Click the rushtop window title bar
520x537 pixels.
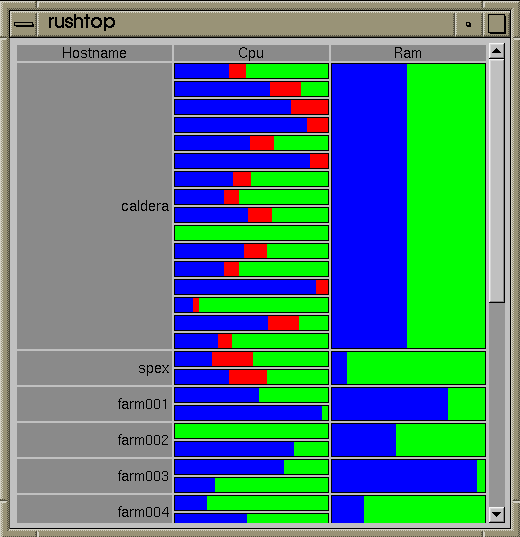(x=246, y=24)
